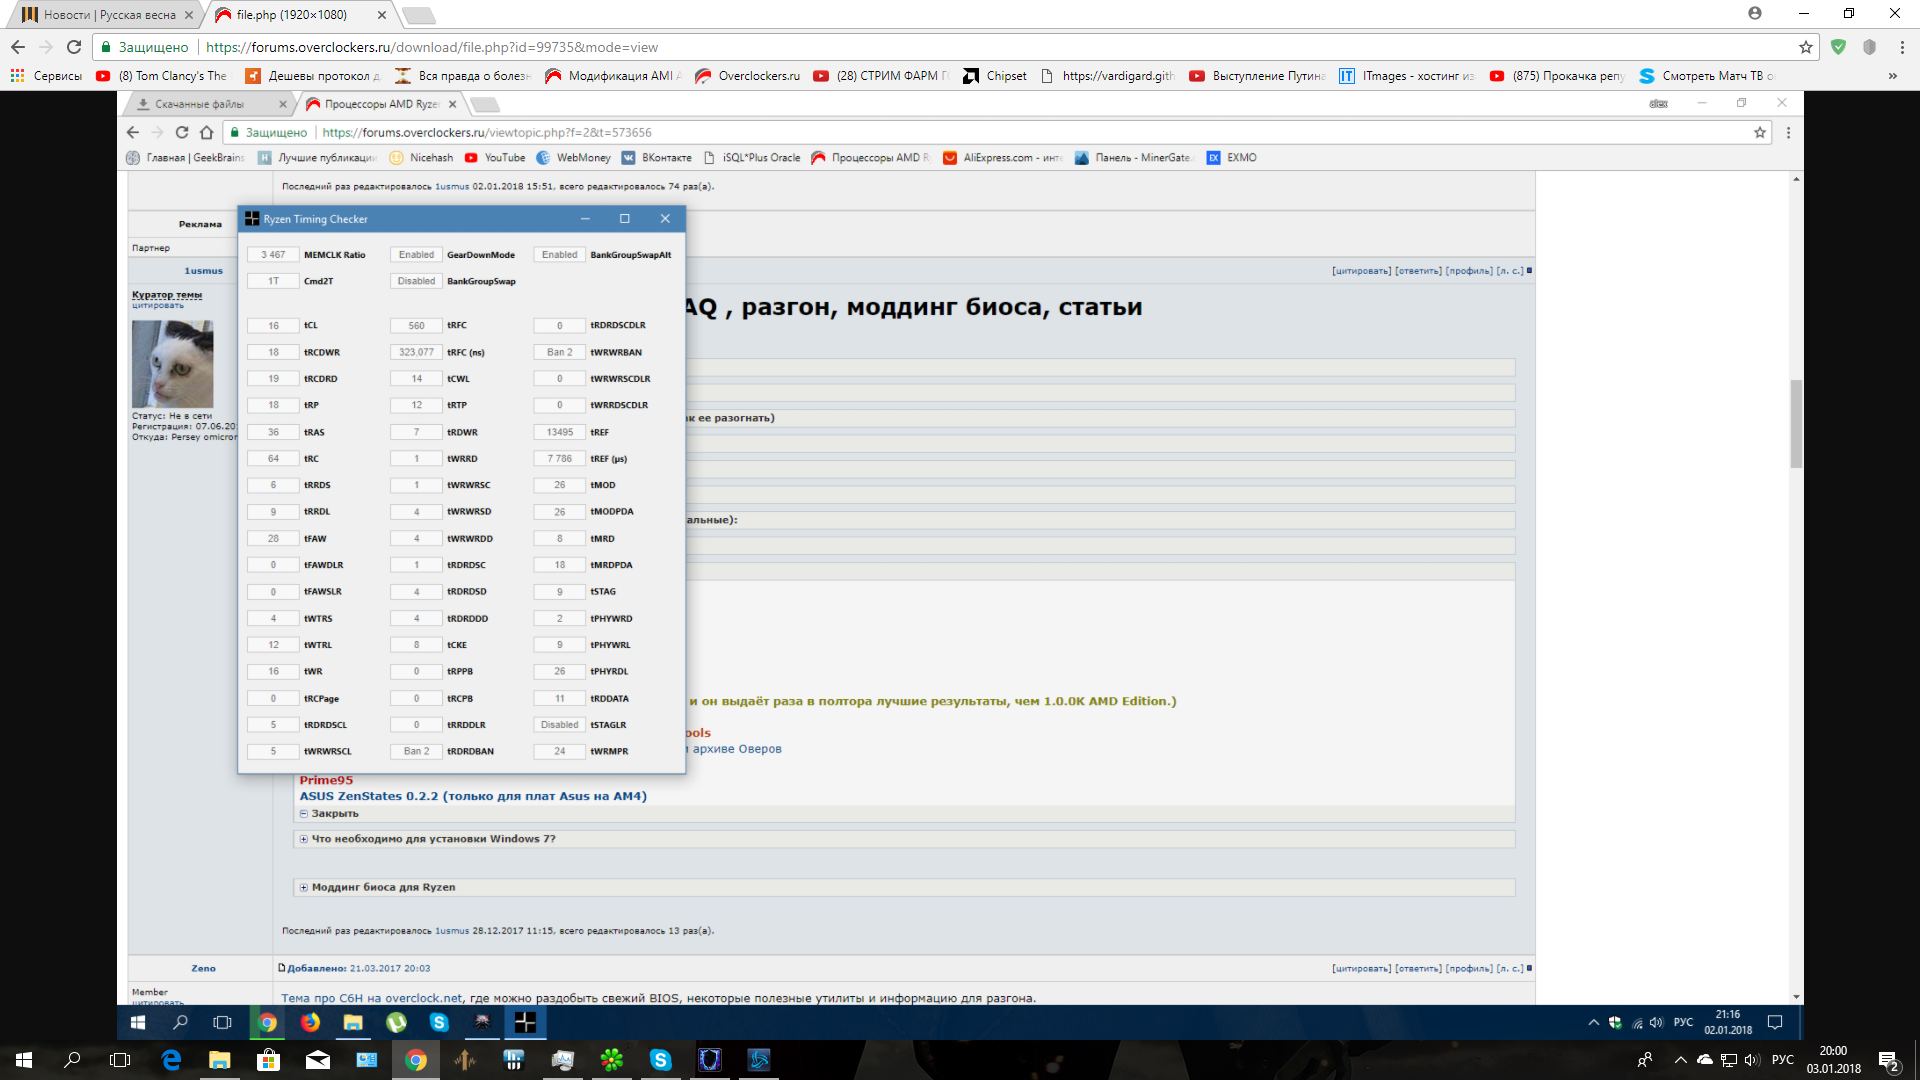Switch РУС input language indicator

click(1782, 1060)
